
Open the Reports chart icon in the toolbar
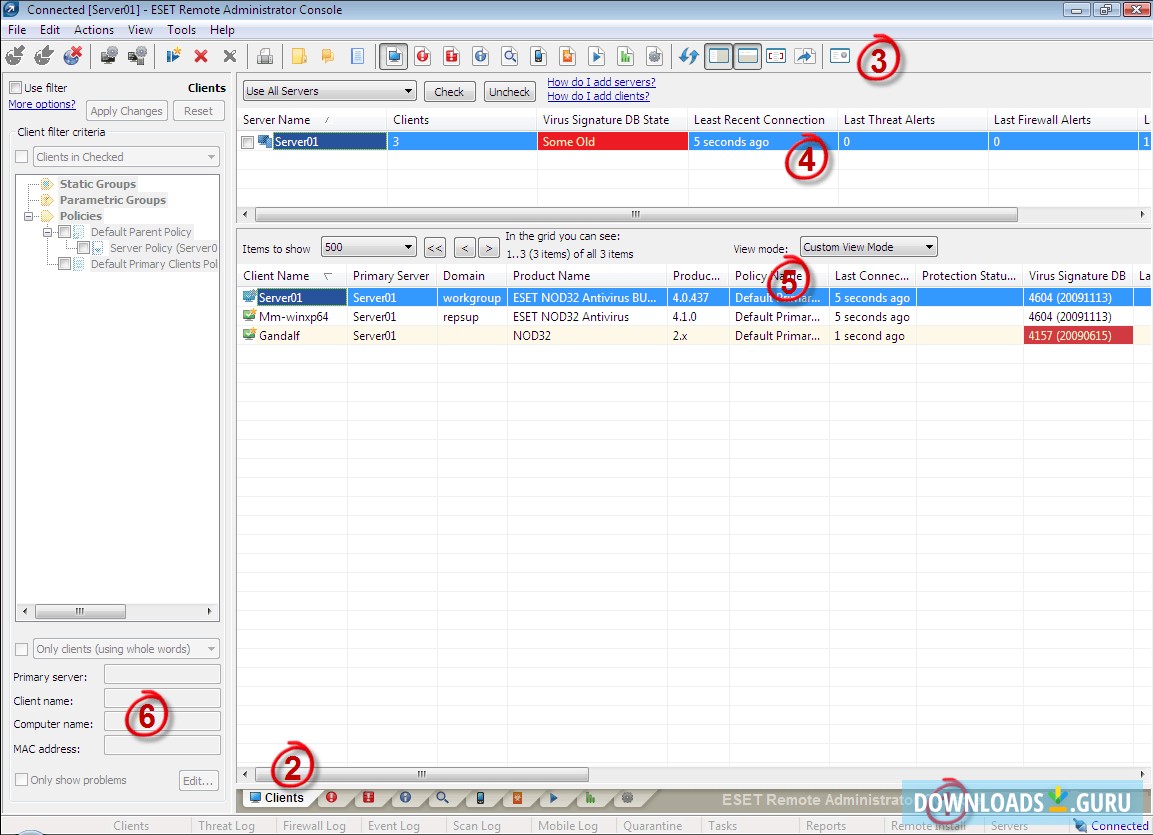click(626, 57)
